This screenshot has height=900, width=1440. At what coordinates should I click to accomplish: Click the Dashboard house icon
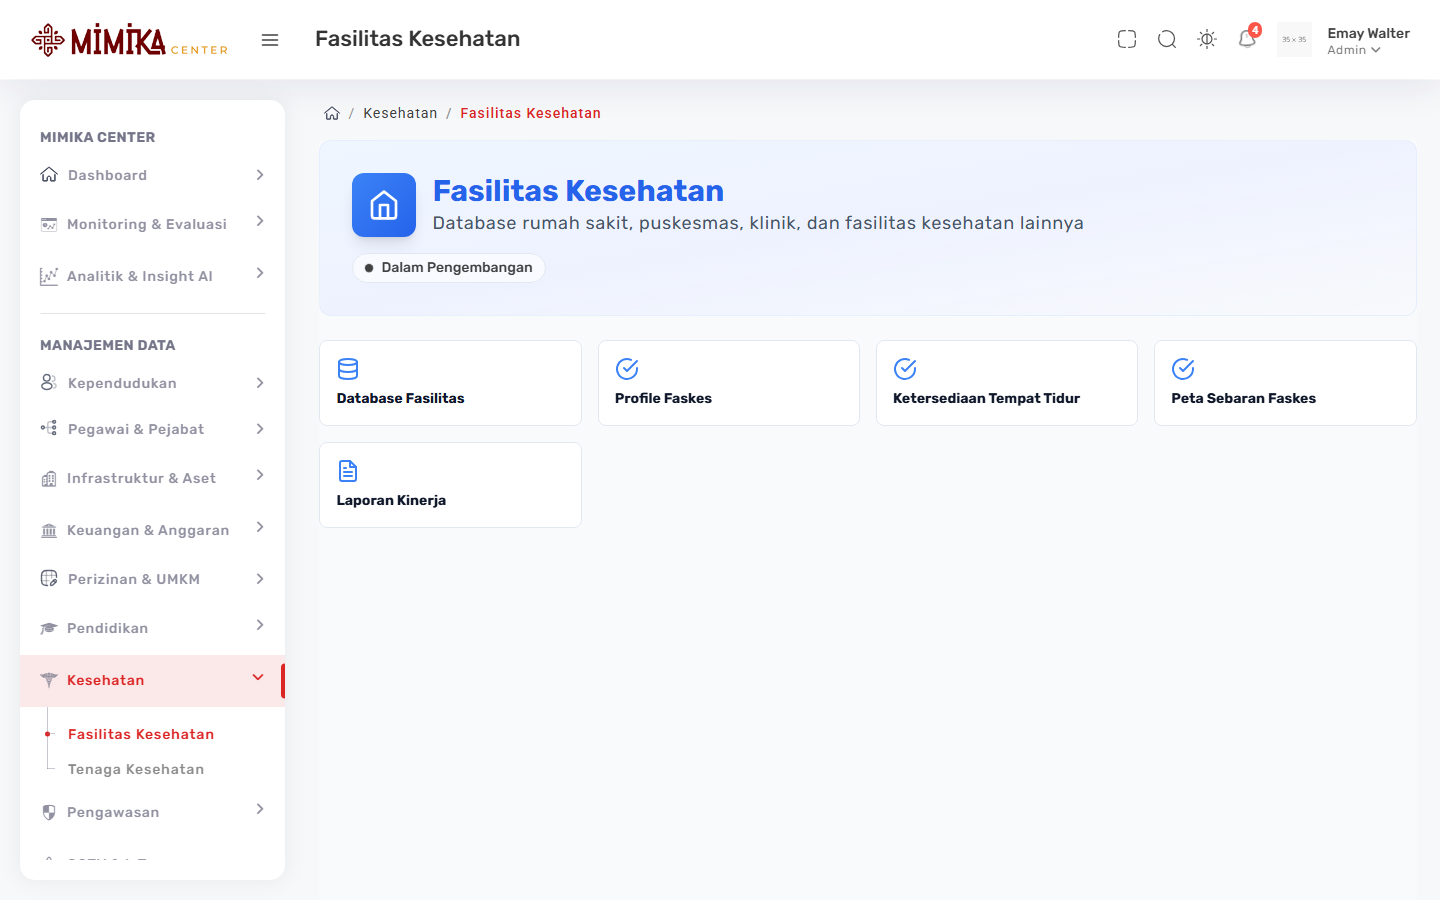(49, 175)
